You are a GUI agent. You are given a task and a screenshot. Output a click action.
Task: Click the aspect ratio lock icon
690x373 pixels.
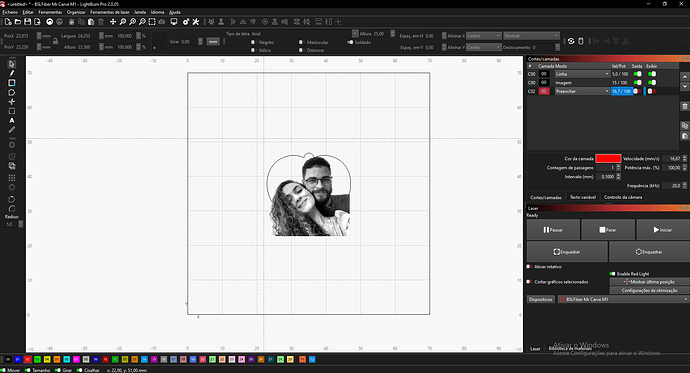(55, 41)
